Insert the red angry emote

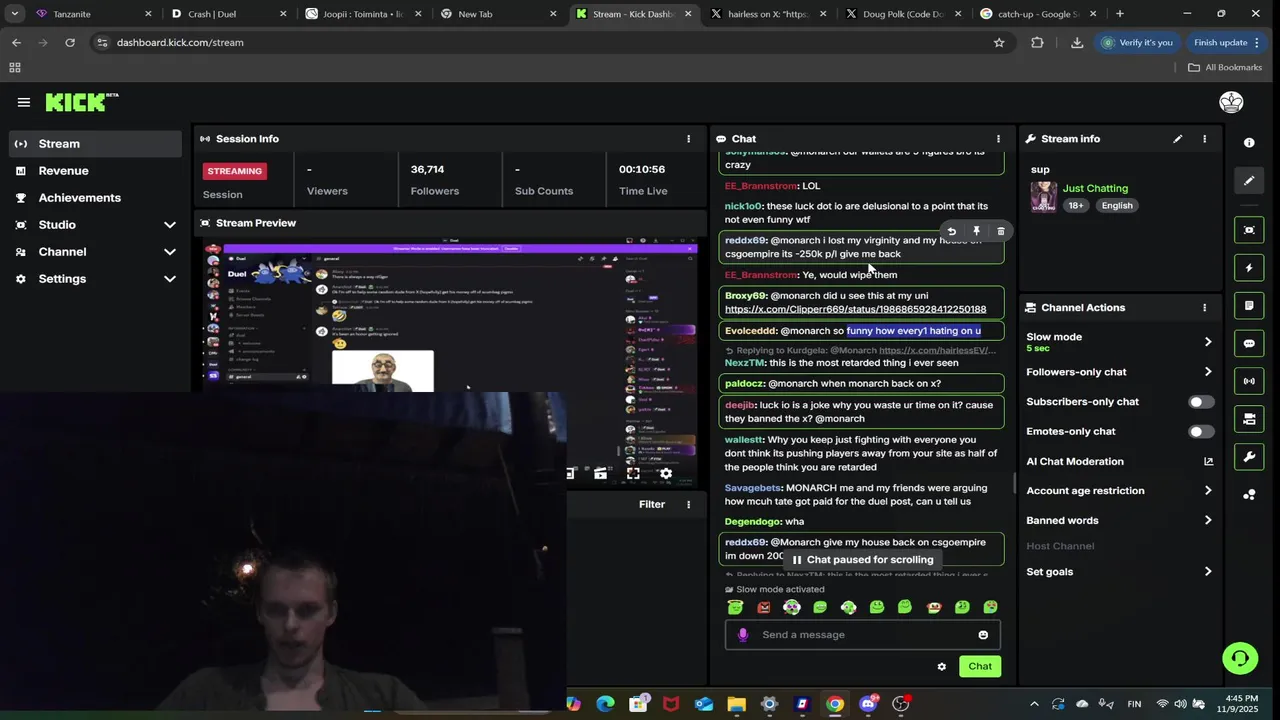click(764, 607)
